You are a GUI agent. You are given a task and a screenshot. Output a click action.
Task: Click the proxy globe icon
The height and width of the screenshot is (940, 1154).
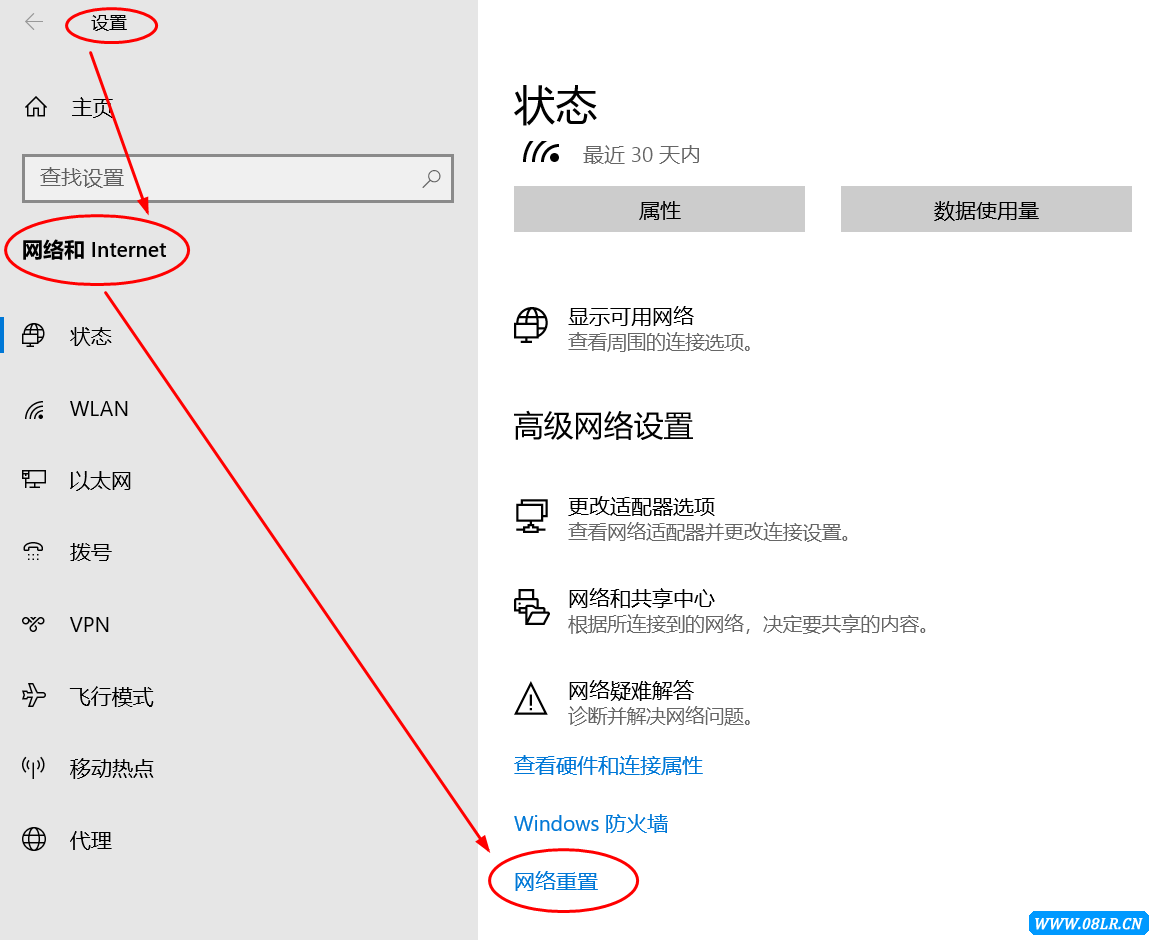(33, 839)
